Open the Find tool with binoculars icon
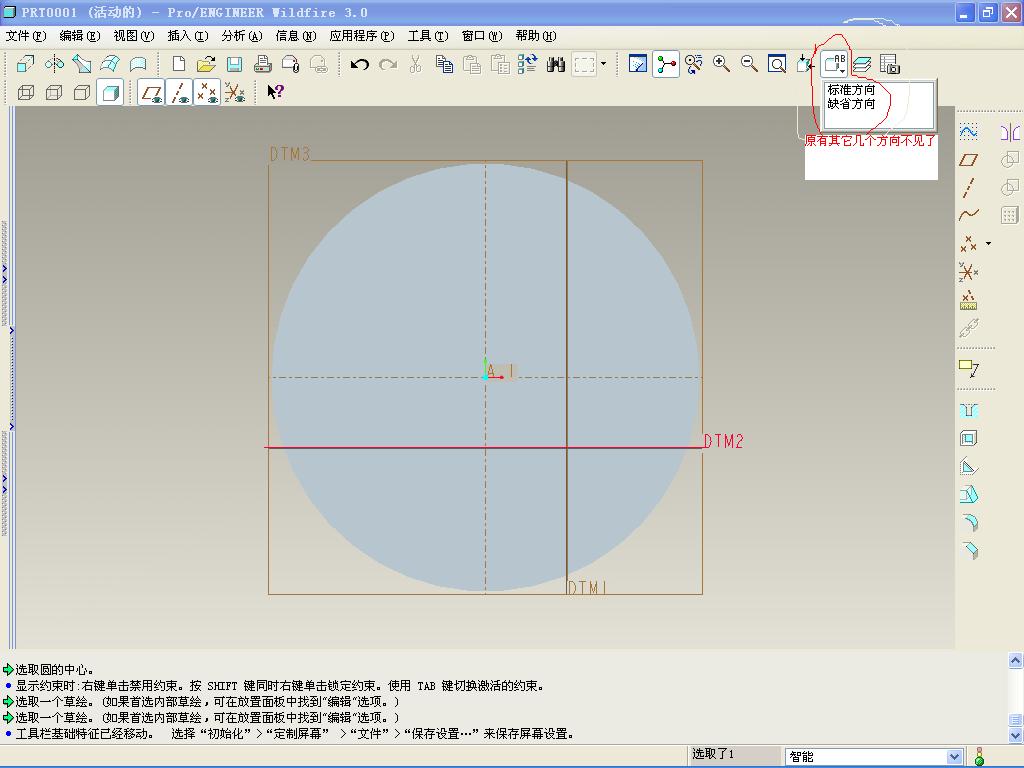 point(556,64)
